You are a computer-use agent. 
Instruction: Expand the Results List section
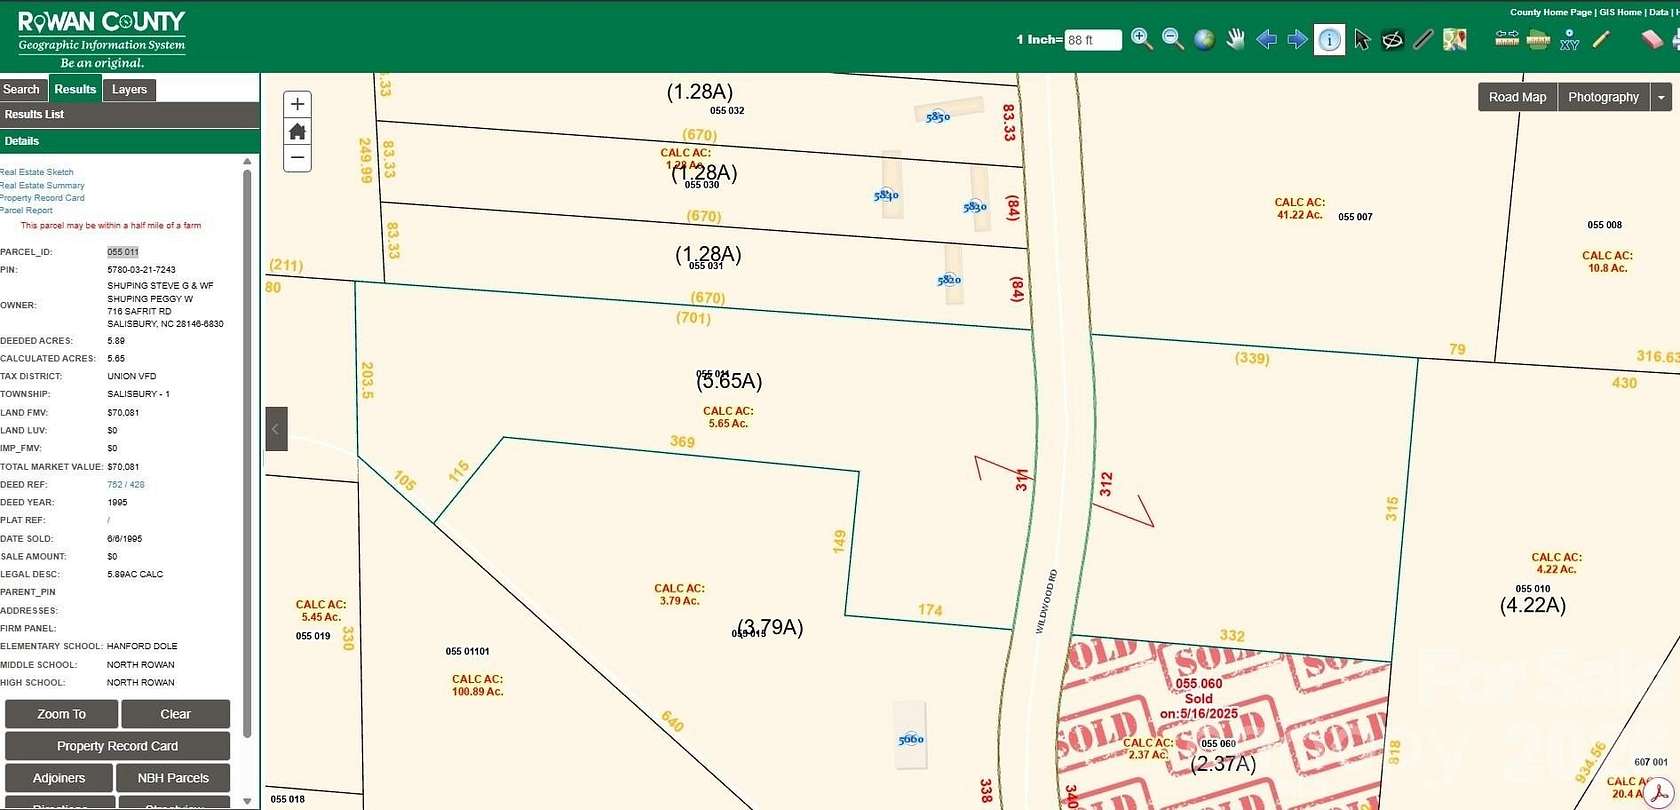[x=130, y=114]
